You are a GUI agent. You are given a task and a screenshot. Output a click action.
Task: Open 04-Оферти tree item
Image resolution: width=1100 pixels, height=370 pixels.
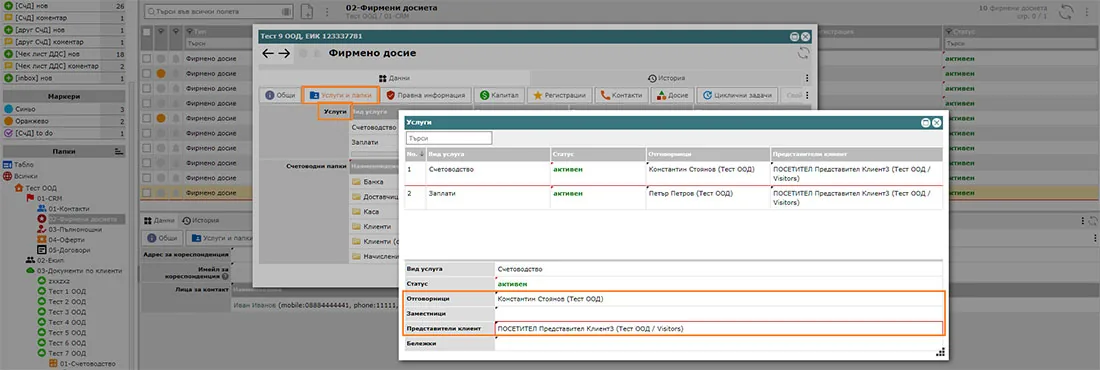(60, 239)
